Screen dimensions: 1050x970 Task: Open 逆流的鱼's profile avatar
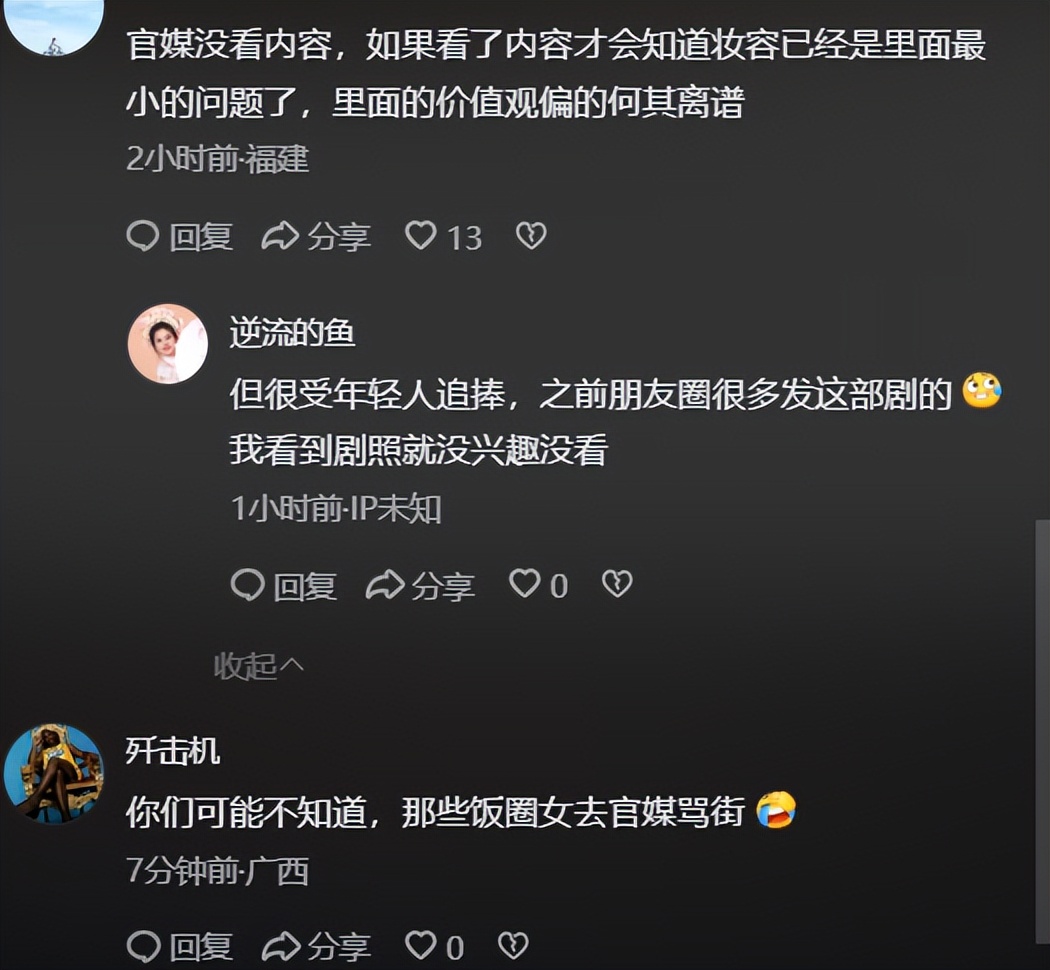point(168,343)
